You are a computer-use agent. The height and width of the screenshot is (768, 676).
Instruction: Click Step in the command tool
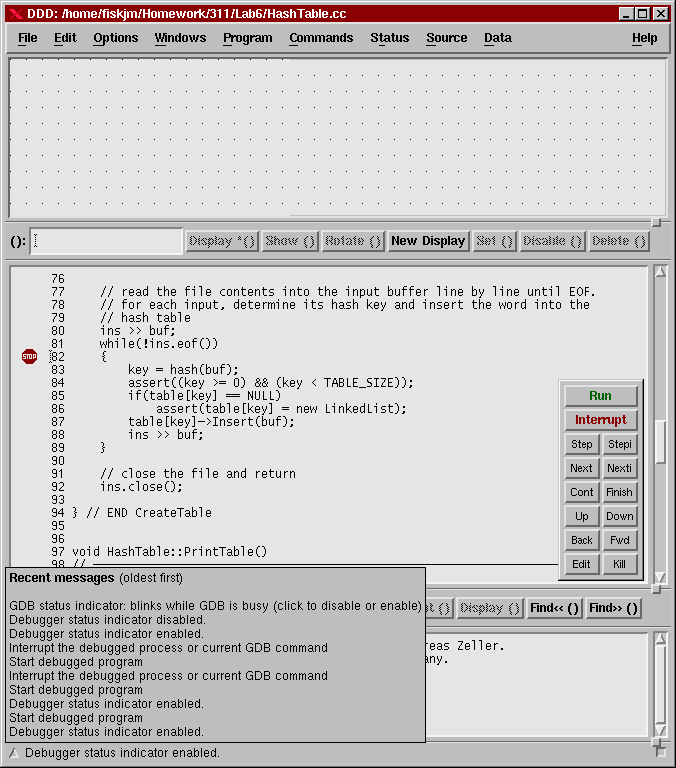[x=581, y=444]
